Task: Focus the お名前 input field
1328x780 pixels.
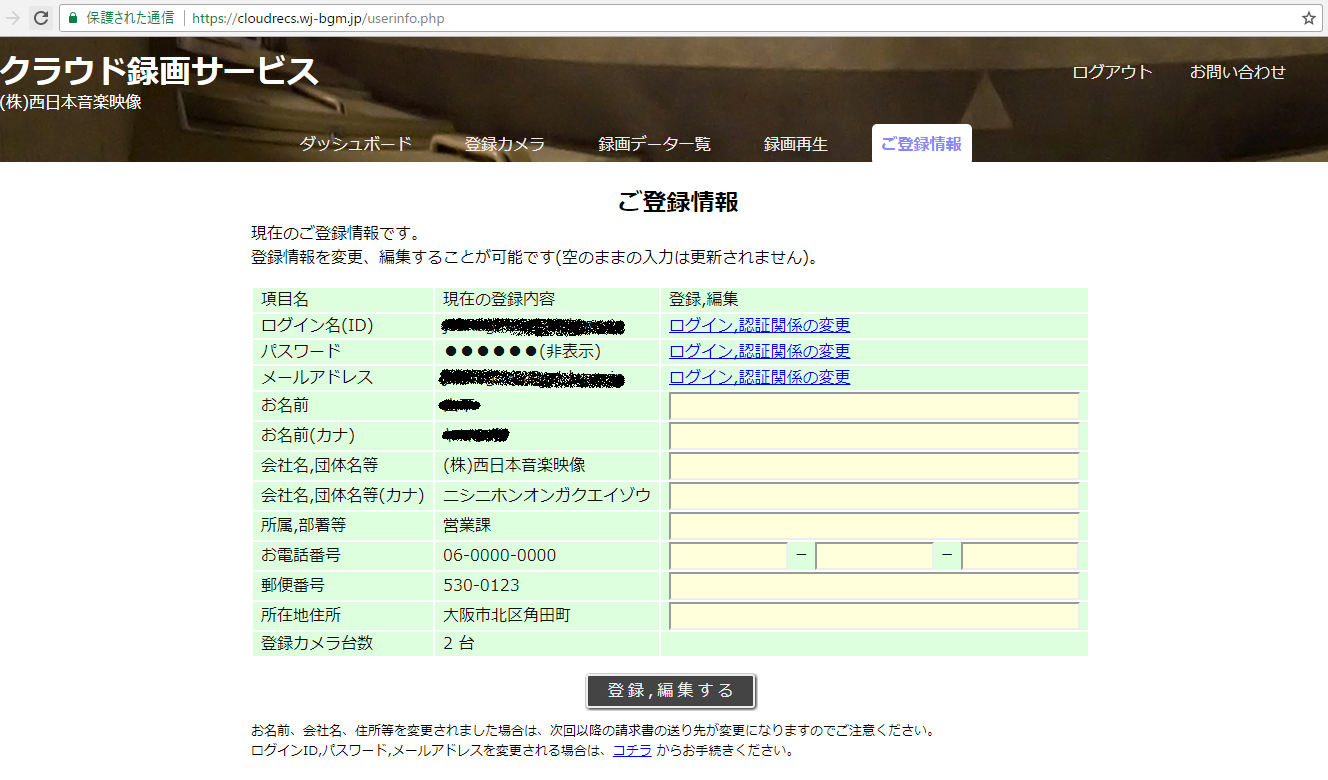Action: [x=874, y=406]
